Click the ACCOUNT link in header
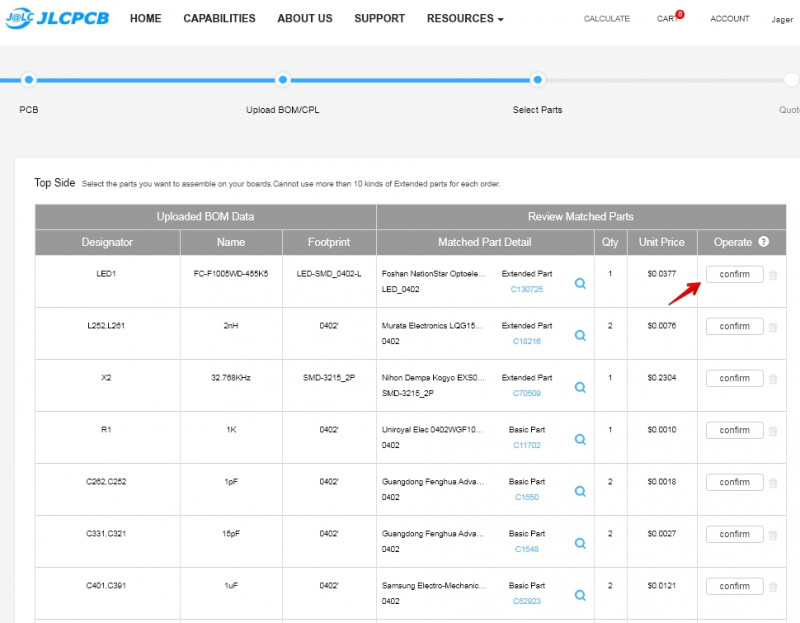 pyautogui.click(x=729, y=19)
